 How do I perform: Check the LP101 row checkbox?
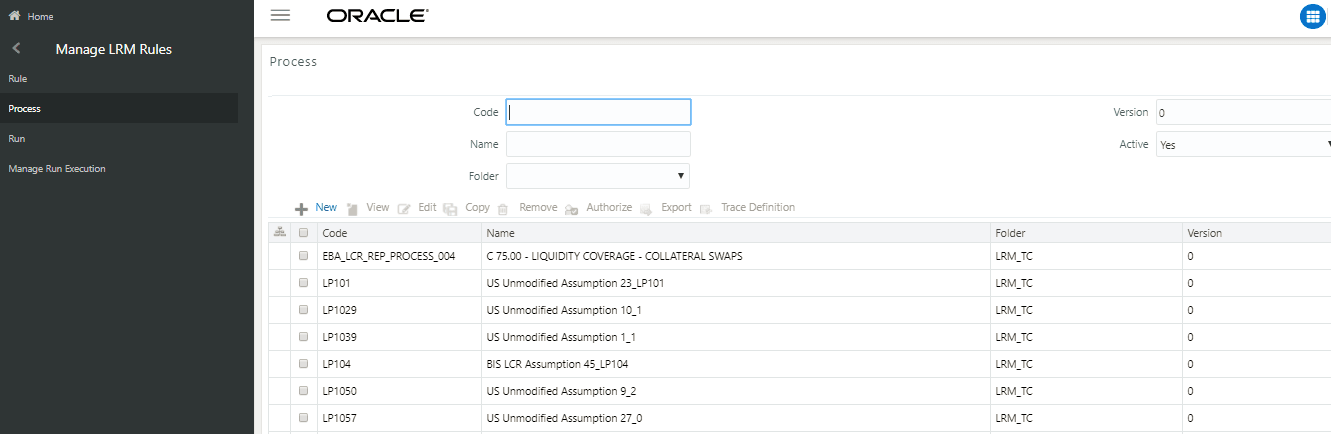[x=304, y=283]
